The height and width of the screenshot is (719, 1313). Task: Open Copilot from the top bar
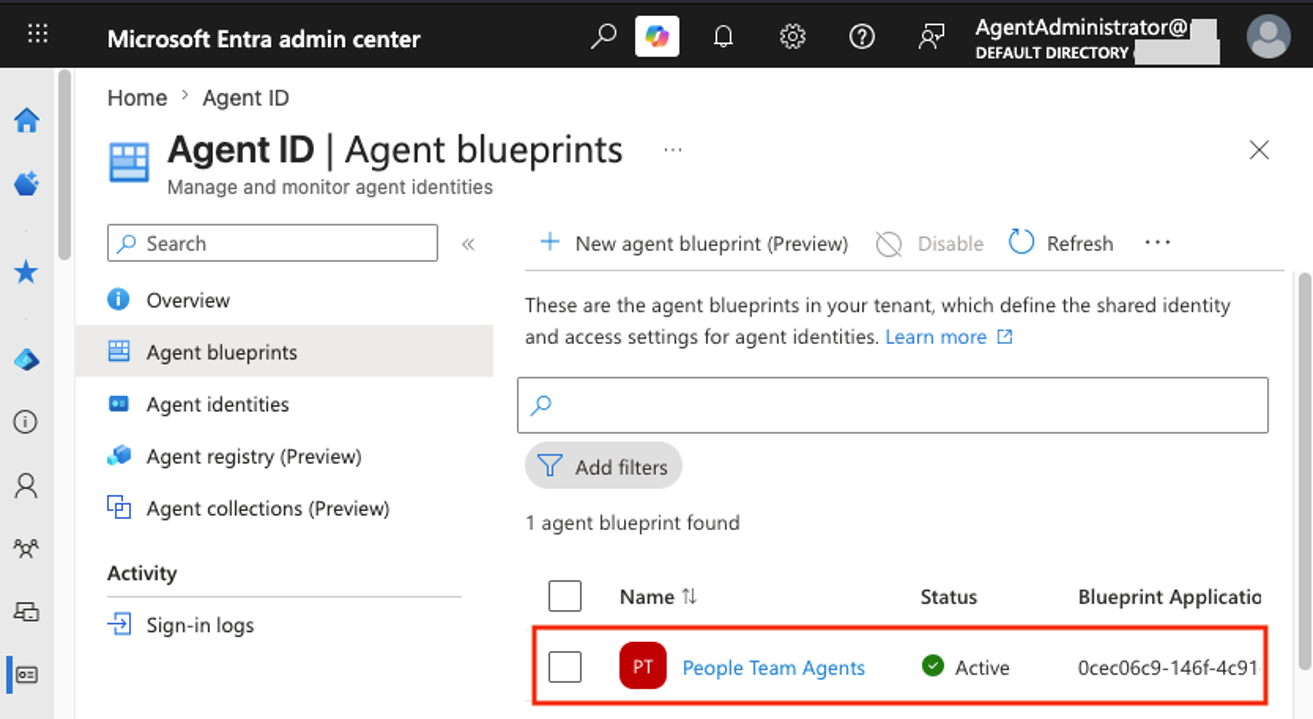657,37
